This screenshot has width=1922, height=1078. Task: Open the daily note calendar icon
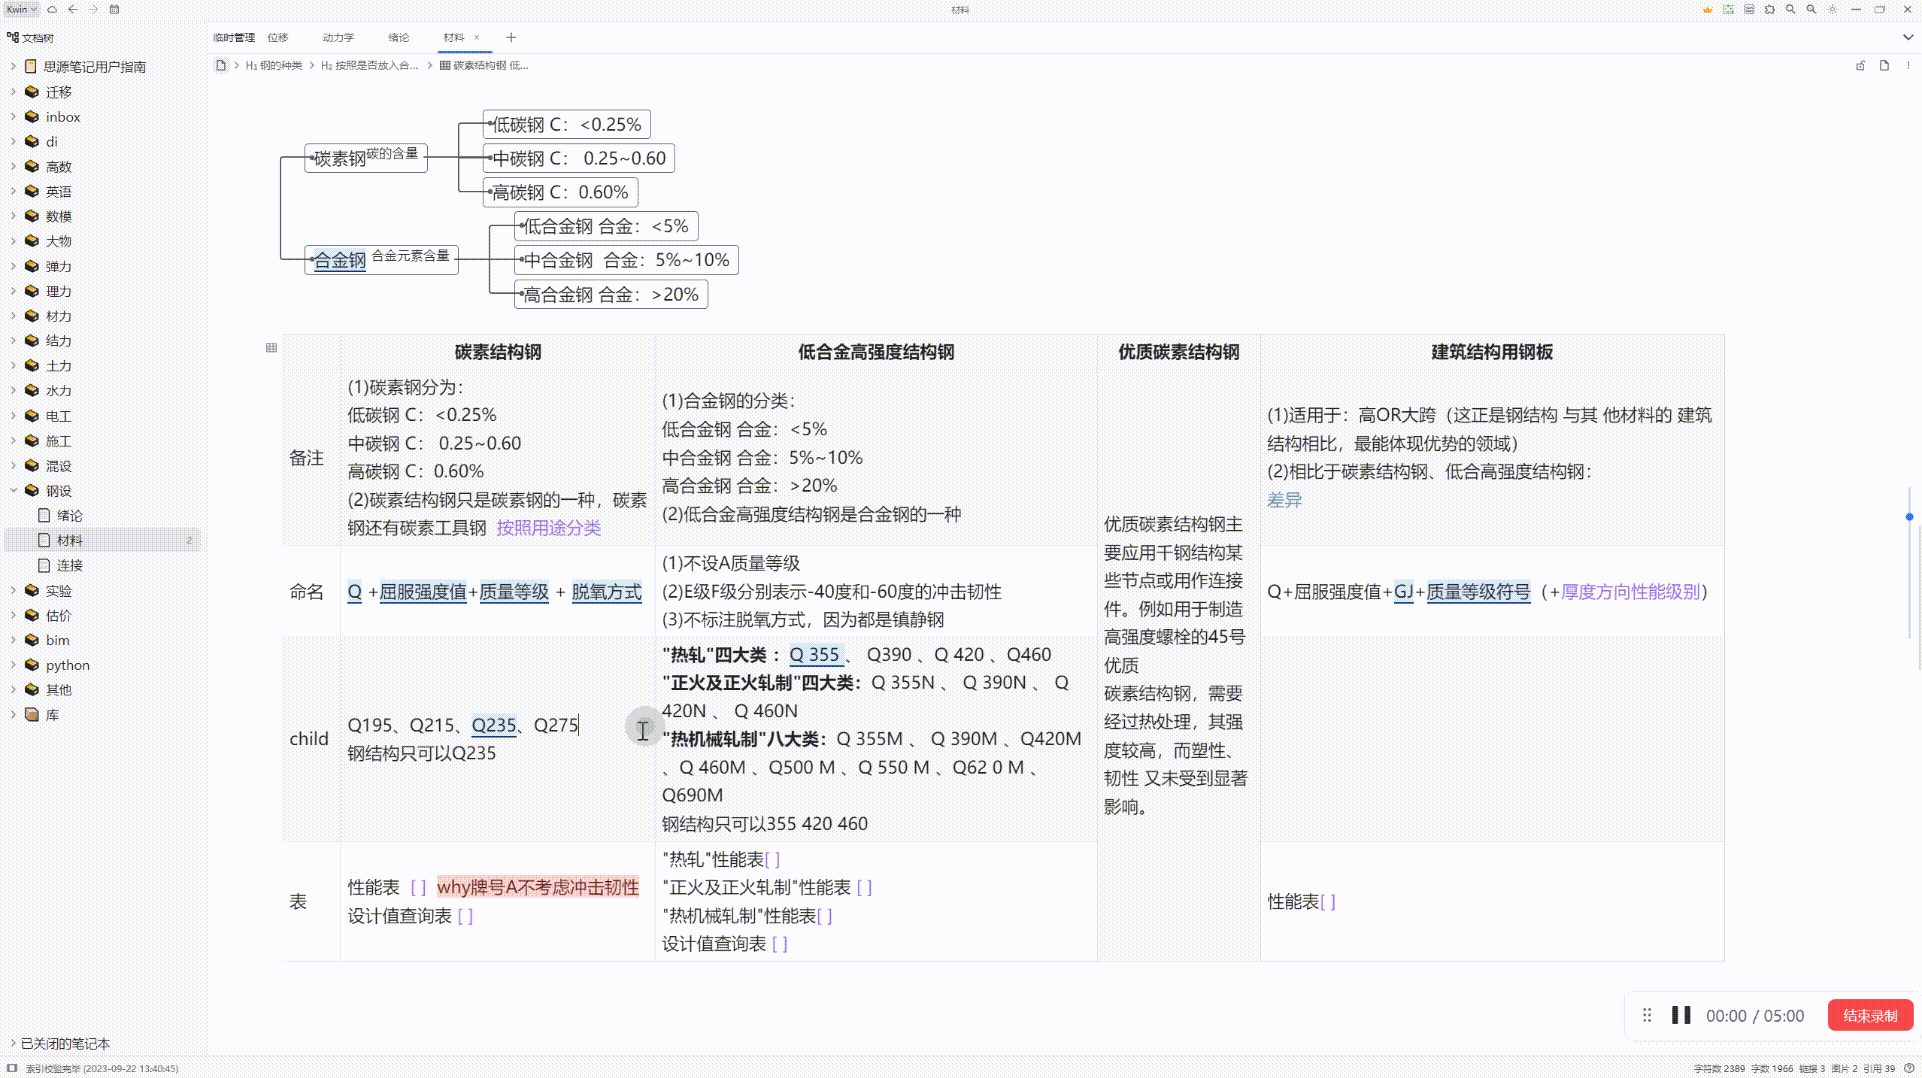[x=113, y=9]
